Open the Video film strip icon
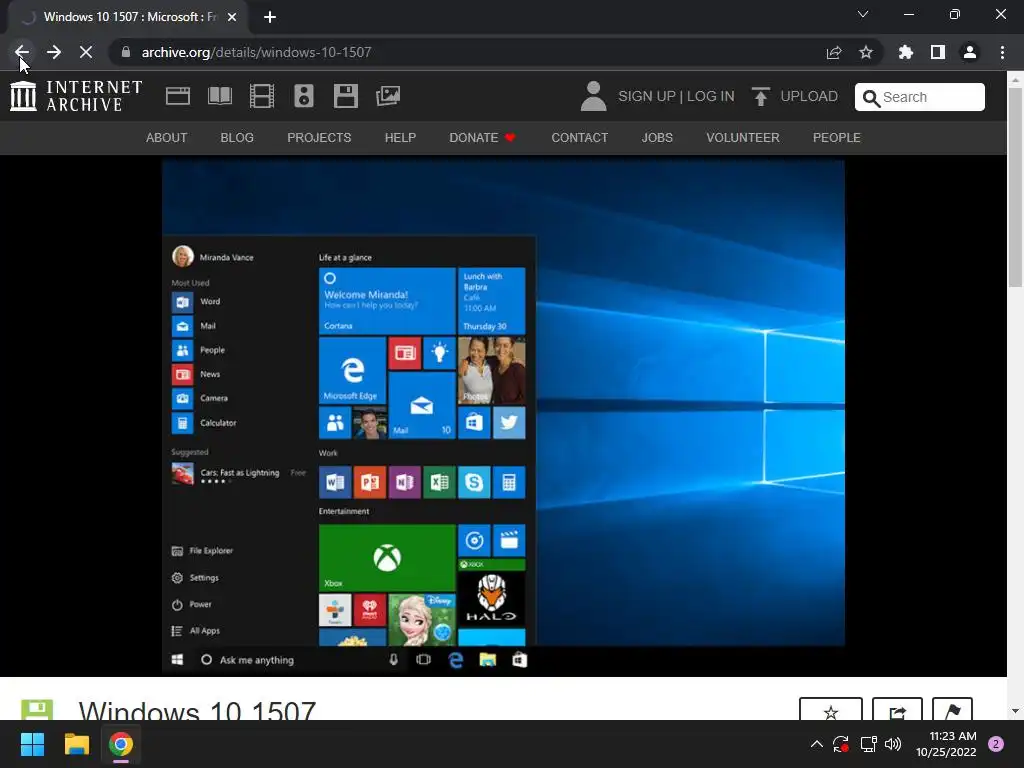This screenshot has height=768, width=1024. [262, 96]
